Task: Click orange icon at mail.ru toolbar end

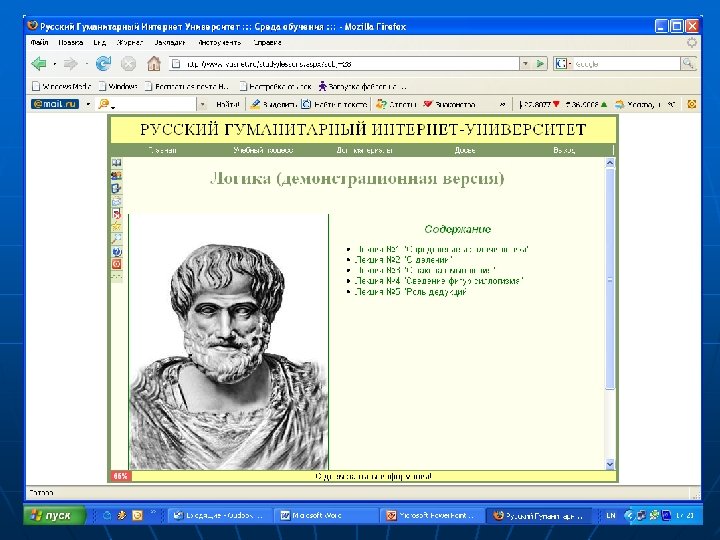Action: coord(692,105)
